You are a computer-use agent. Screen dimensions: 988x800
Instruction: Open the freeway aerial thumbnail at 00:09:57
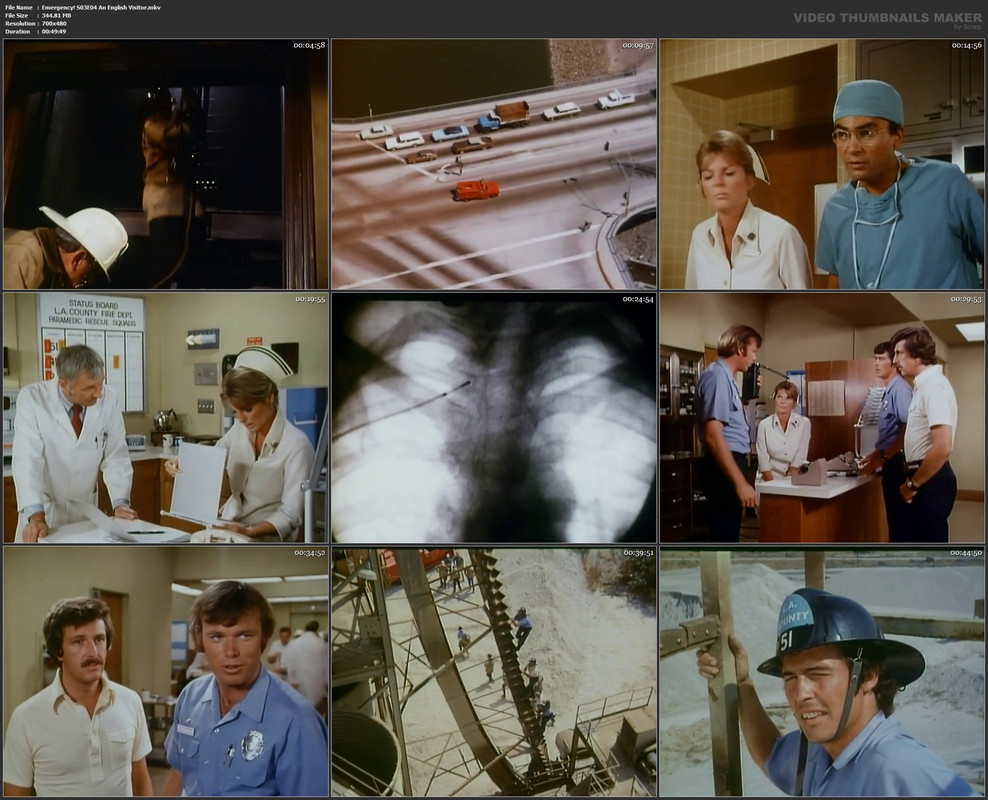click(494, 164)
